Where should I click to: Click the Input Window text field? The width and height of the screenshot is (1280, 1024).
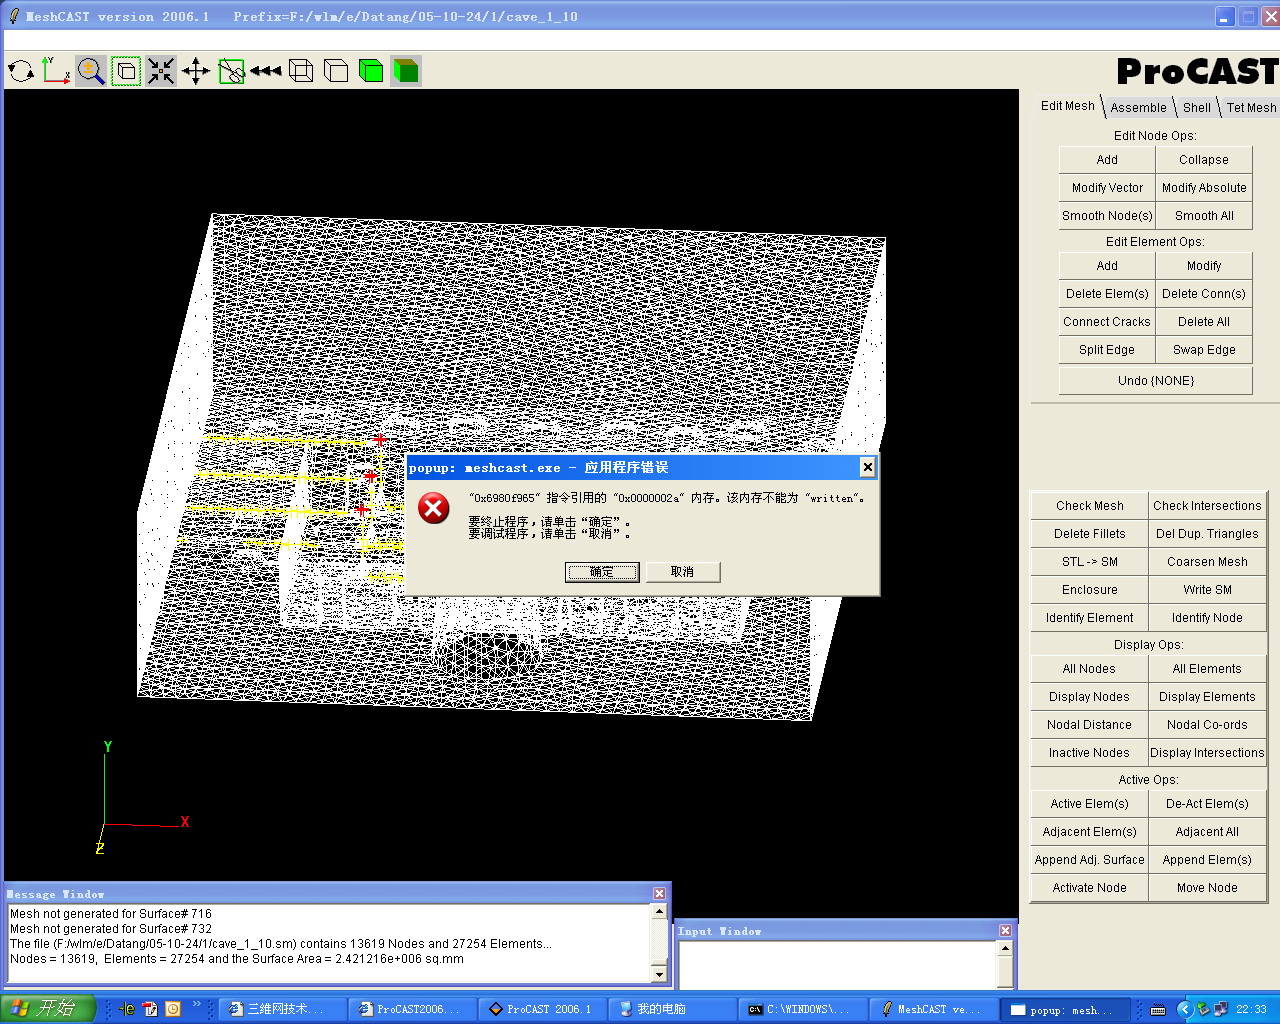838,964
